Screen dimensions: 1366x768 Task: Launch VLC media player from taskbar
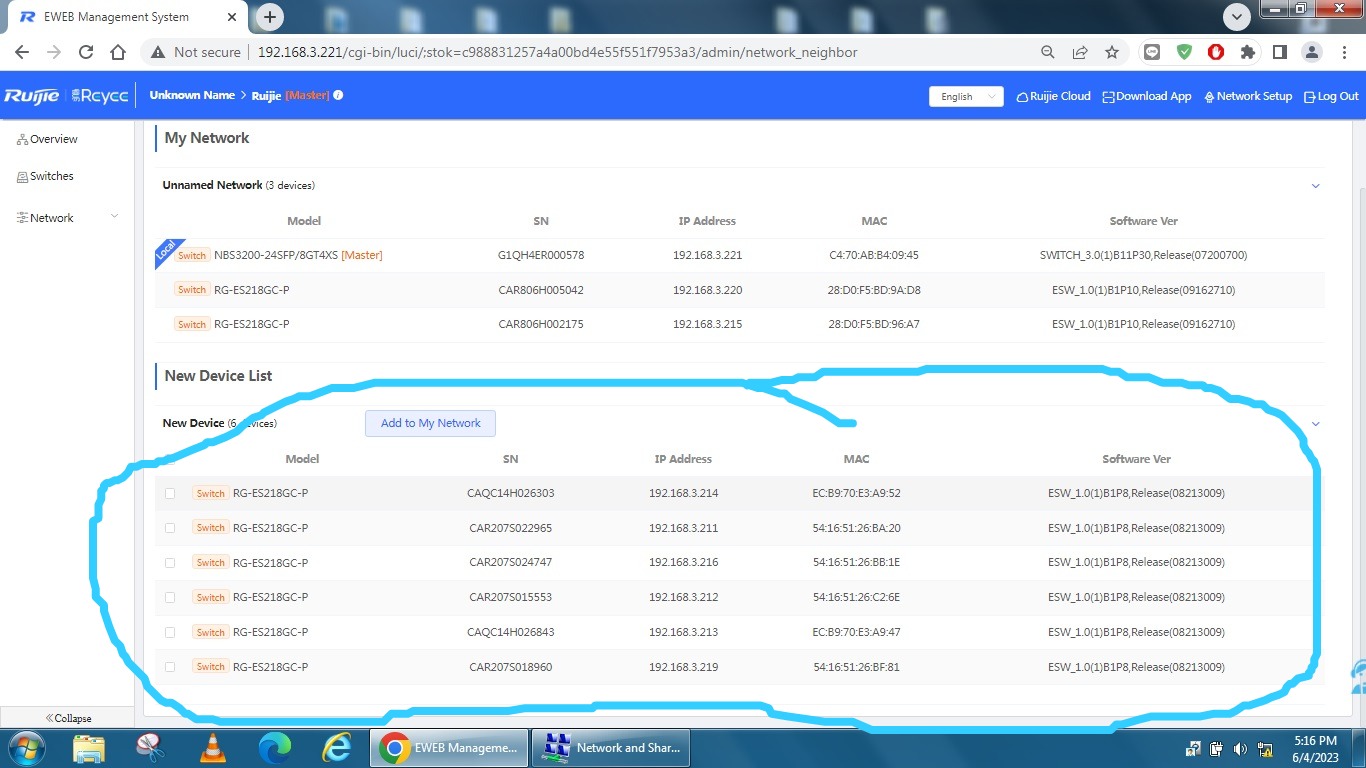(x=213, y=748)
